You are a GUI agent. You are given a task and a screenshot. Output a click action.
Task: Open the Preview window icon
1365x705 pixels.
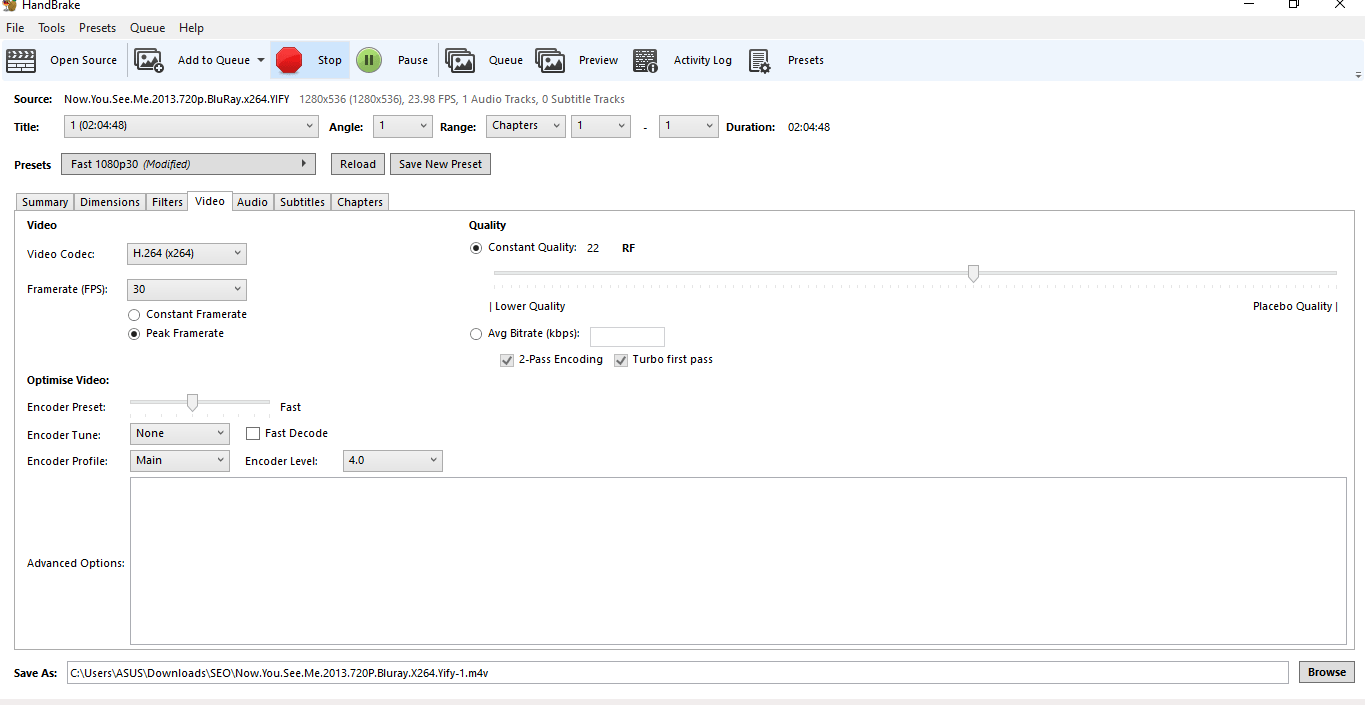tap(551, 60)
